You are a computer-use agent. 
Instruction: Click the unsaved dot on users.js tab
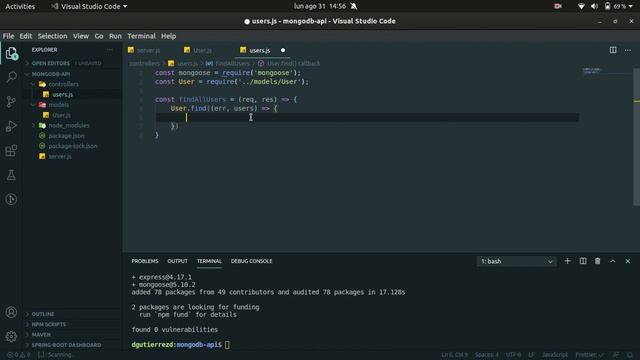pos(283,50)
